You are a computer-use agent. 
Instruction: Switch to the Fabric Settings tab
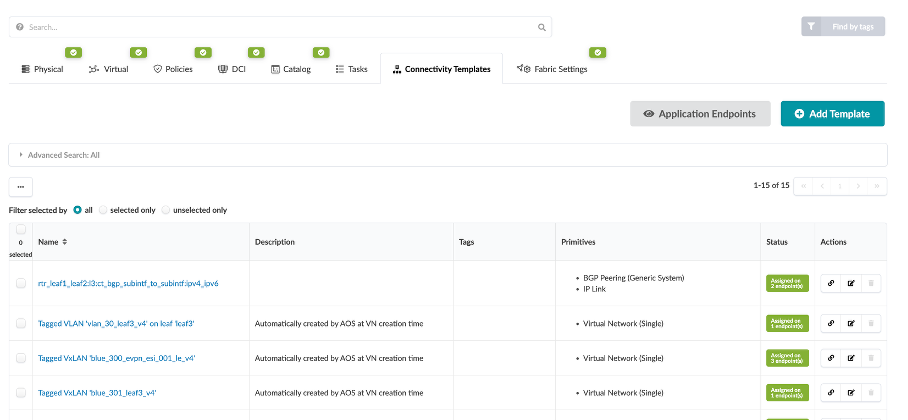tap(552, 69)
